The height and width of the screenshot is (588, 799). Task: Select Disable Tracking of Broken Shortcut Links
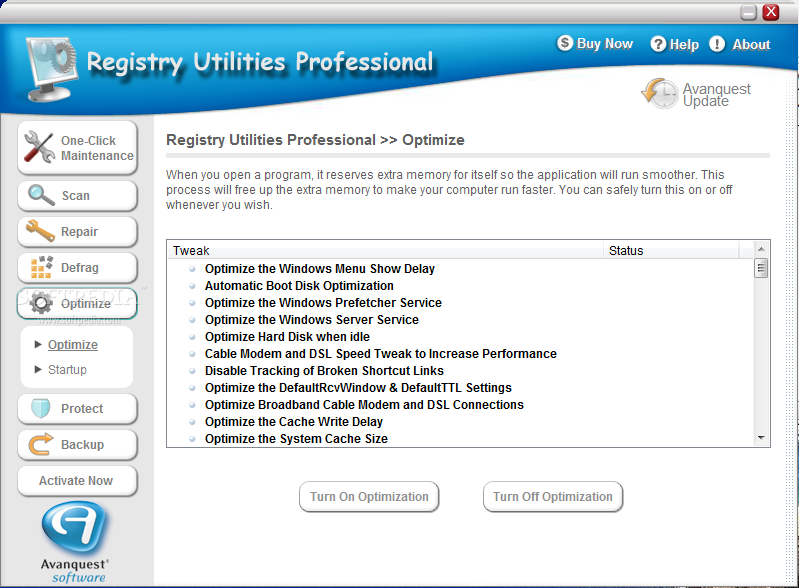pos(324,370)
